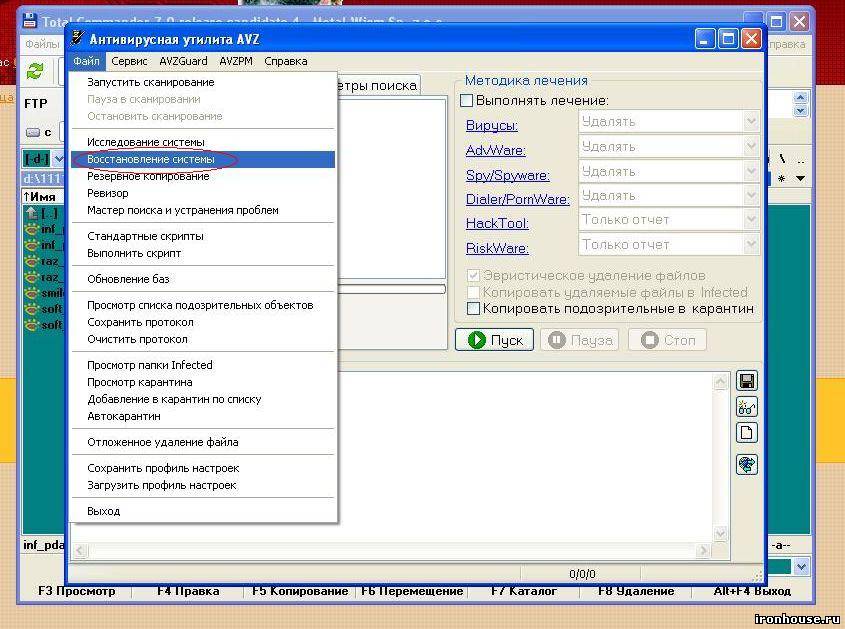Start scanning with the Пуск button
The width and height of the screenshot is (845, 629).
click(x=495, y=340)
